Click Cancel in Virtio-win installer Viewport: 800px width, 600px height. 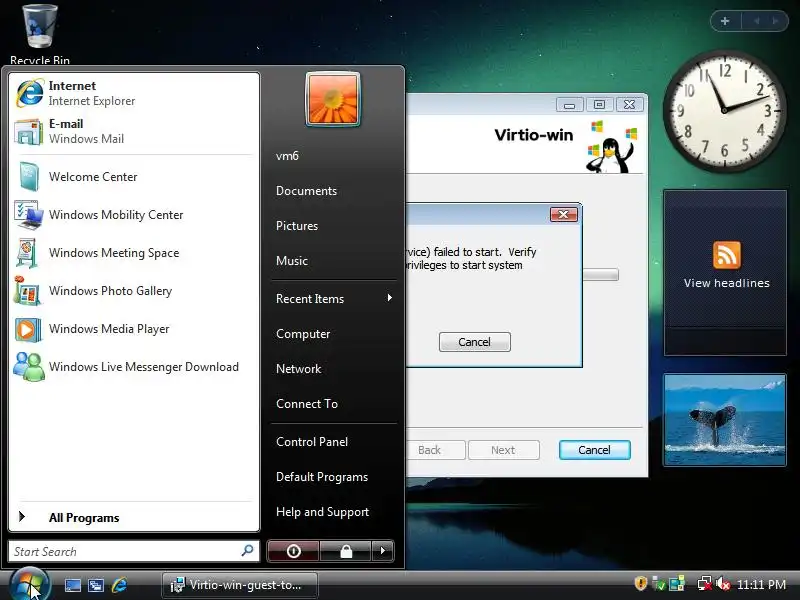tap(594, 450)
